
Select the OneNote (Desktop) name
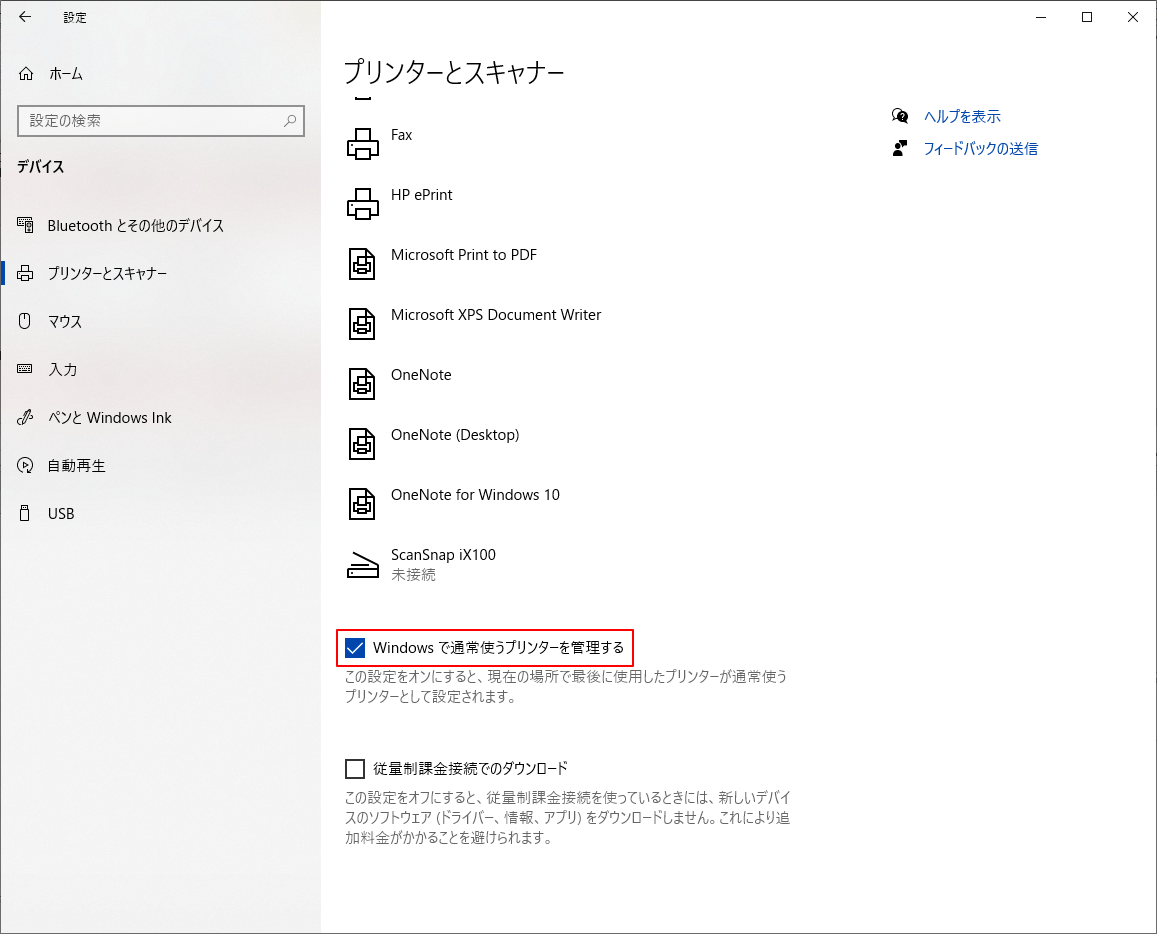point(455,435)
